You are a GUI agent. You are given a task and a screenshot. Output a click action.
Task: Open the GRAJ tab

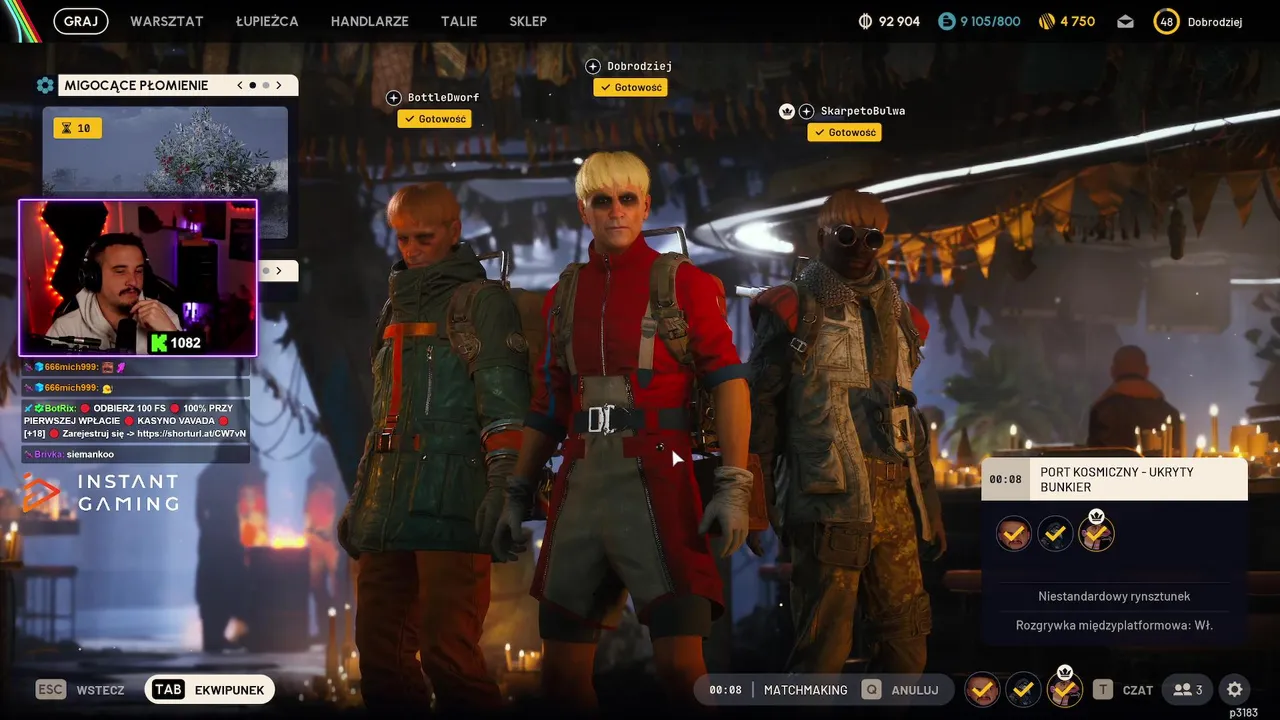pyautogui.click(x=81, y=21)
